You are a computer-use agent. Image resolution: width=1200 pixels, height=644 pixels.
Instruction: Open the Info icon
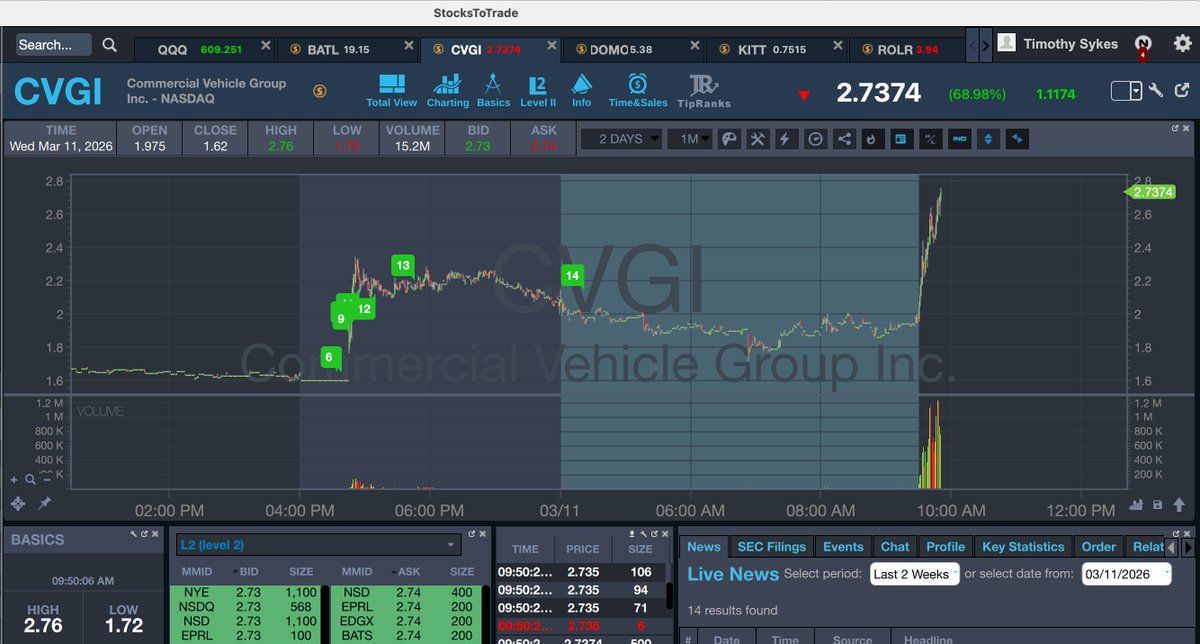click(x=582, y=90)
